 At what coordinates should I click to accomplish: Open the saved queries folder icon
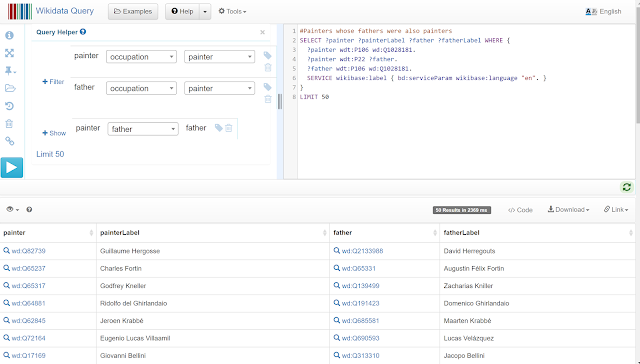(10, 88)
